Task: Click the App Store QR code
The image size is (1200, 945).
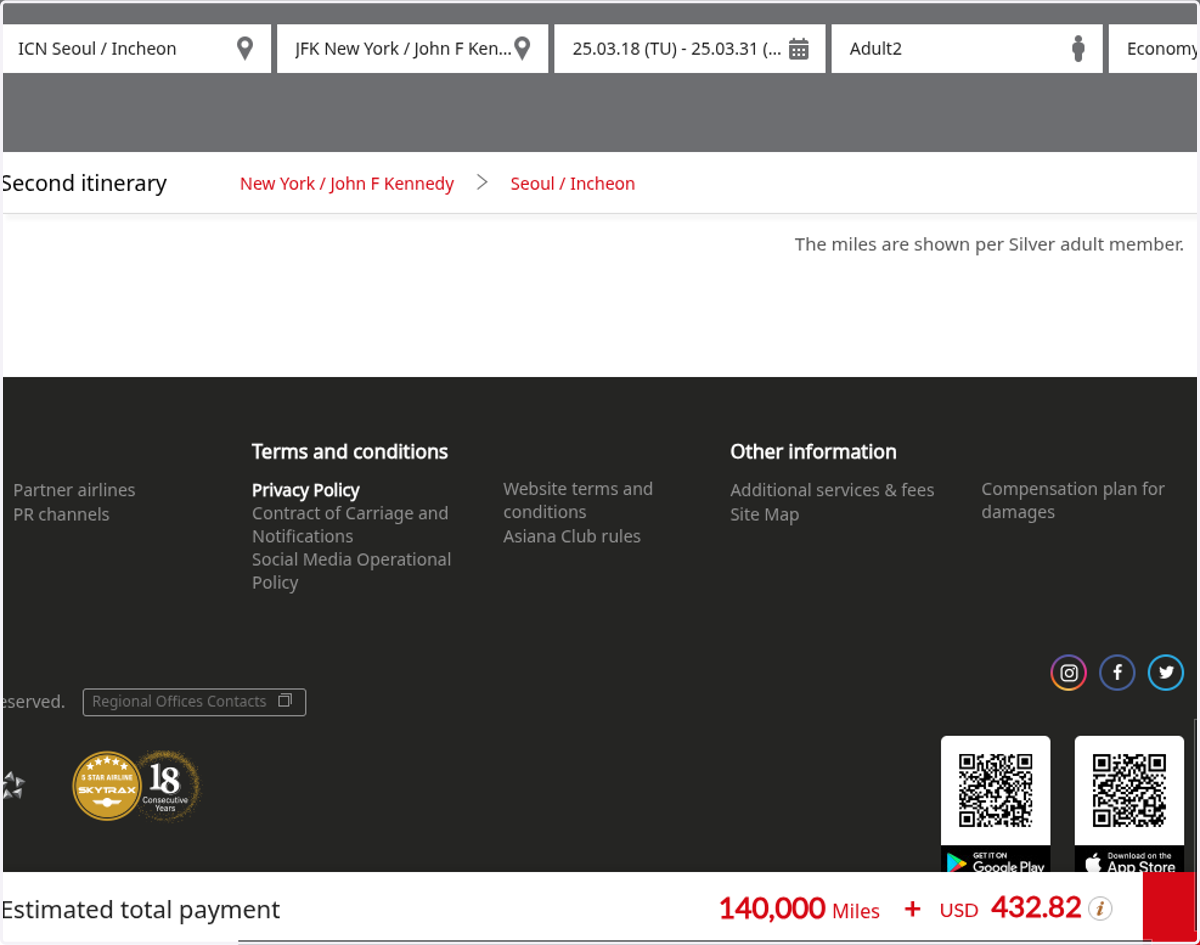Action: pyautogui.click(x=1129, y=790)
